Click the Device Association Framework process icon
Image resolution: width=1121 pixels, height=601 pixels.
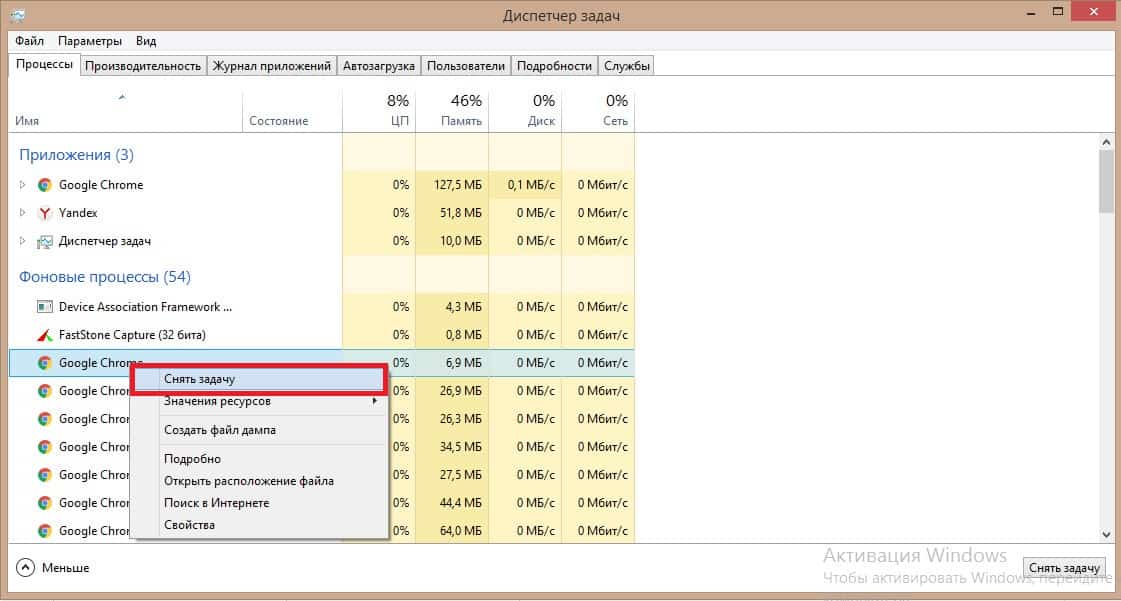[x=44, y=307]
